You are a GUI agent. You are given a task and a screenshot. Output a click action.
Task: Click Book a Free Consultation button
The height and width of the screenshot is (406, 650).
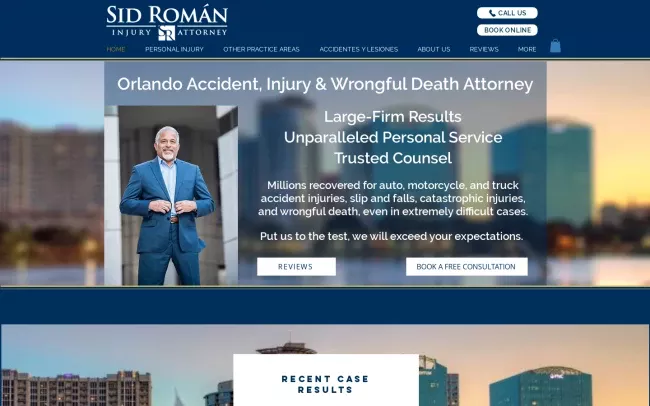coord(467,267)
